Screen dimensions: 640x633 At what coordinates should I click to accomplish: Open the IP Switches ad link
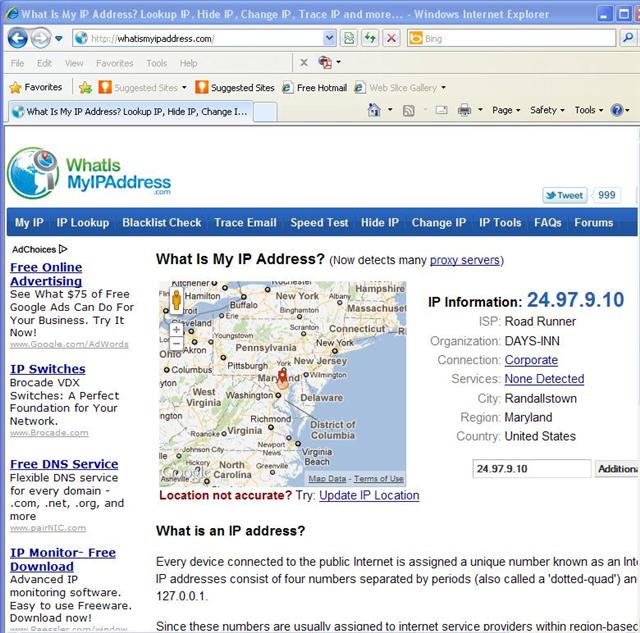pos(48,369)
